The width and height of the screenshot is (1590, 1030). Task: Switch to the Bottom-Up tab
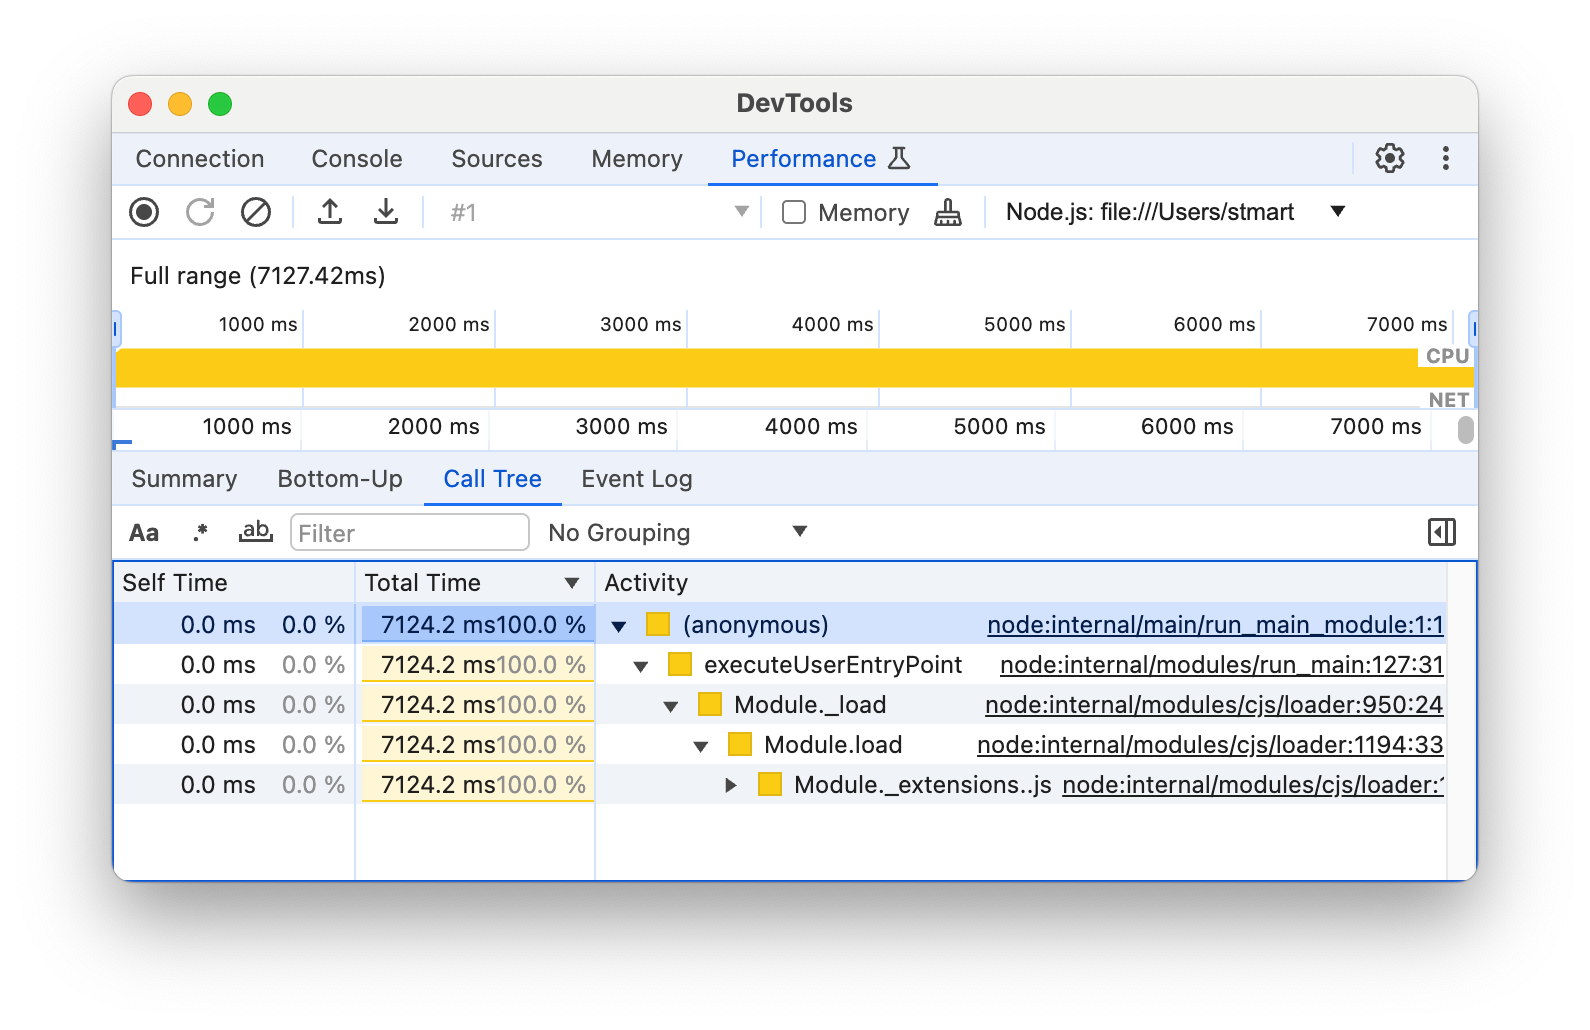pos(340,479)
